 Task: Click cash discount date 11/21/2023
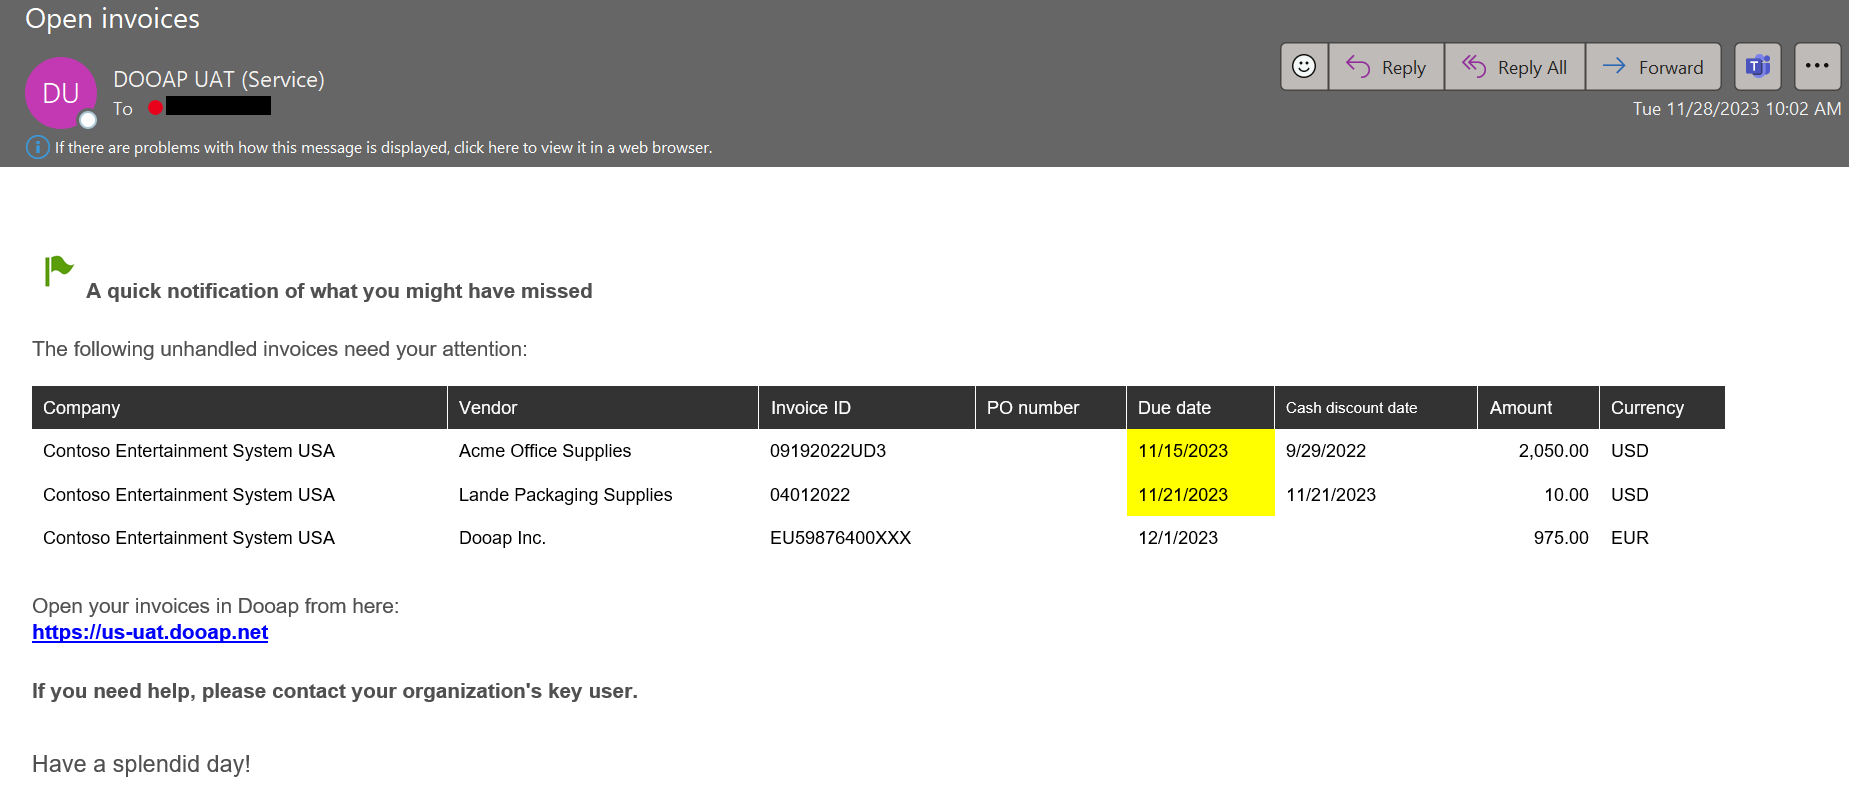point(1331,495)
